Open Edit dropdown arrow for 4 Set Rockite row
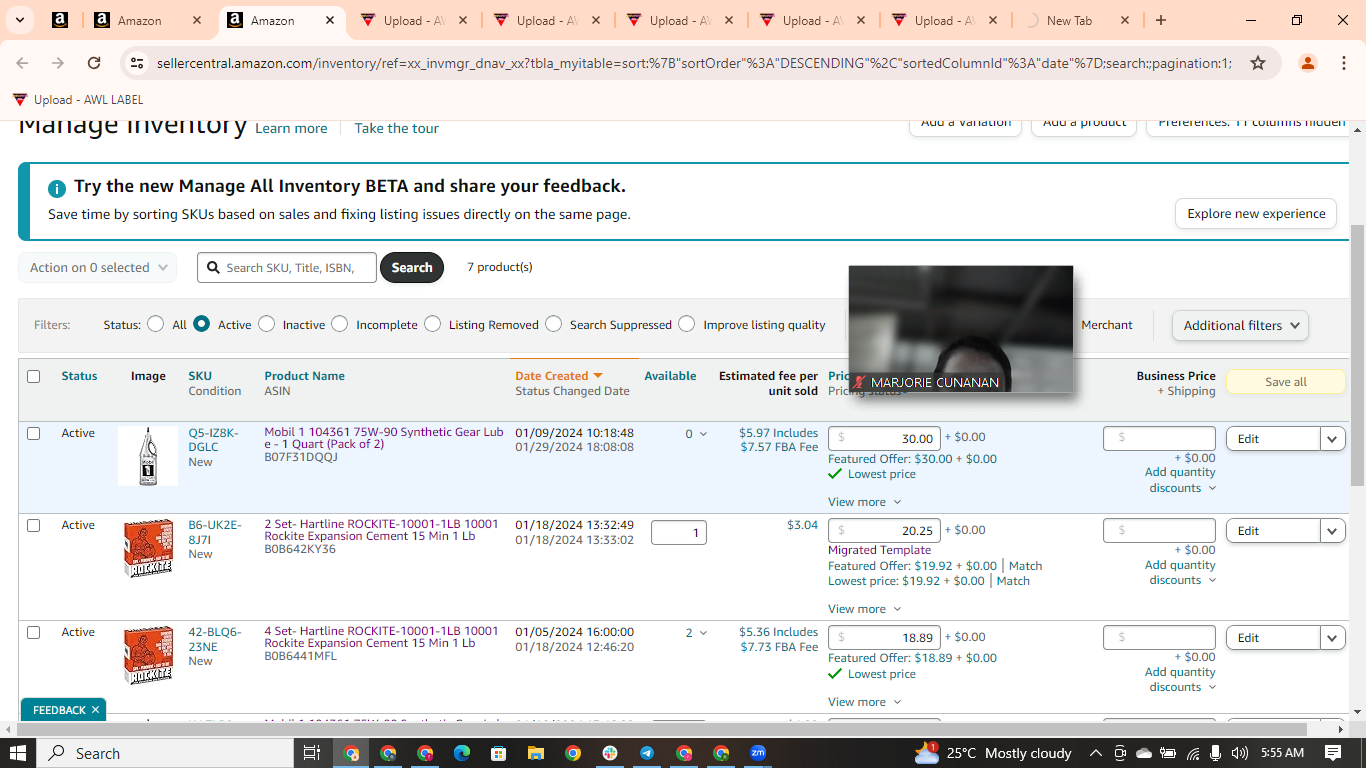The width and height of the screenshot is (1366, 768). [1333, 638]
